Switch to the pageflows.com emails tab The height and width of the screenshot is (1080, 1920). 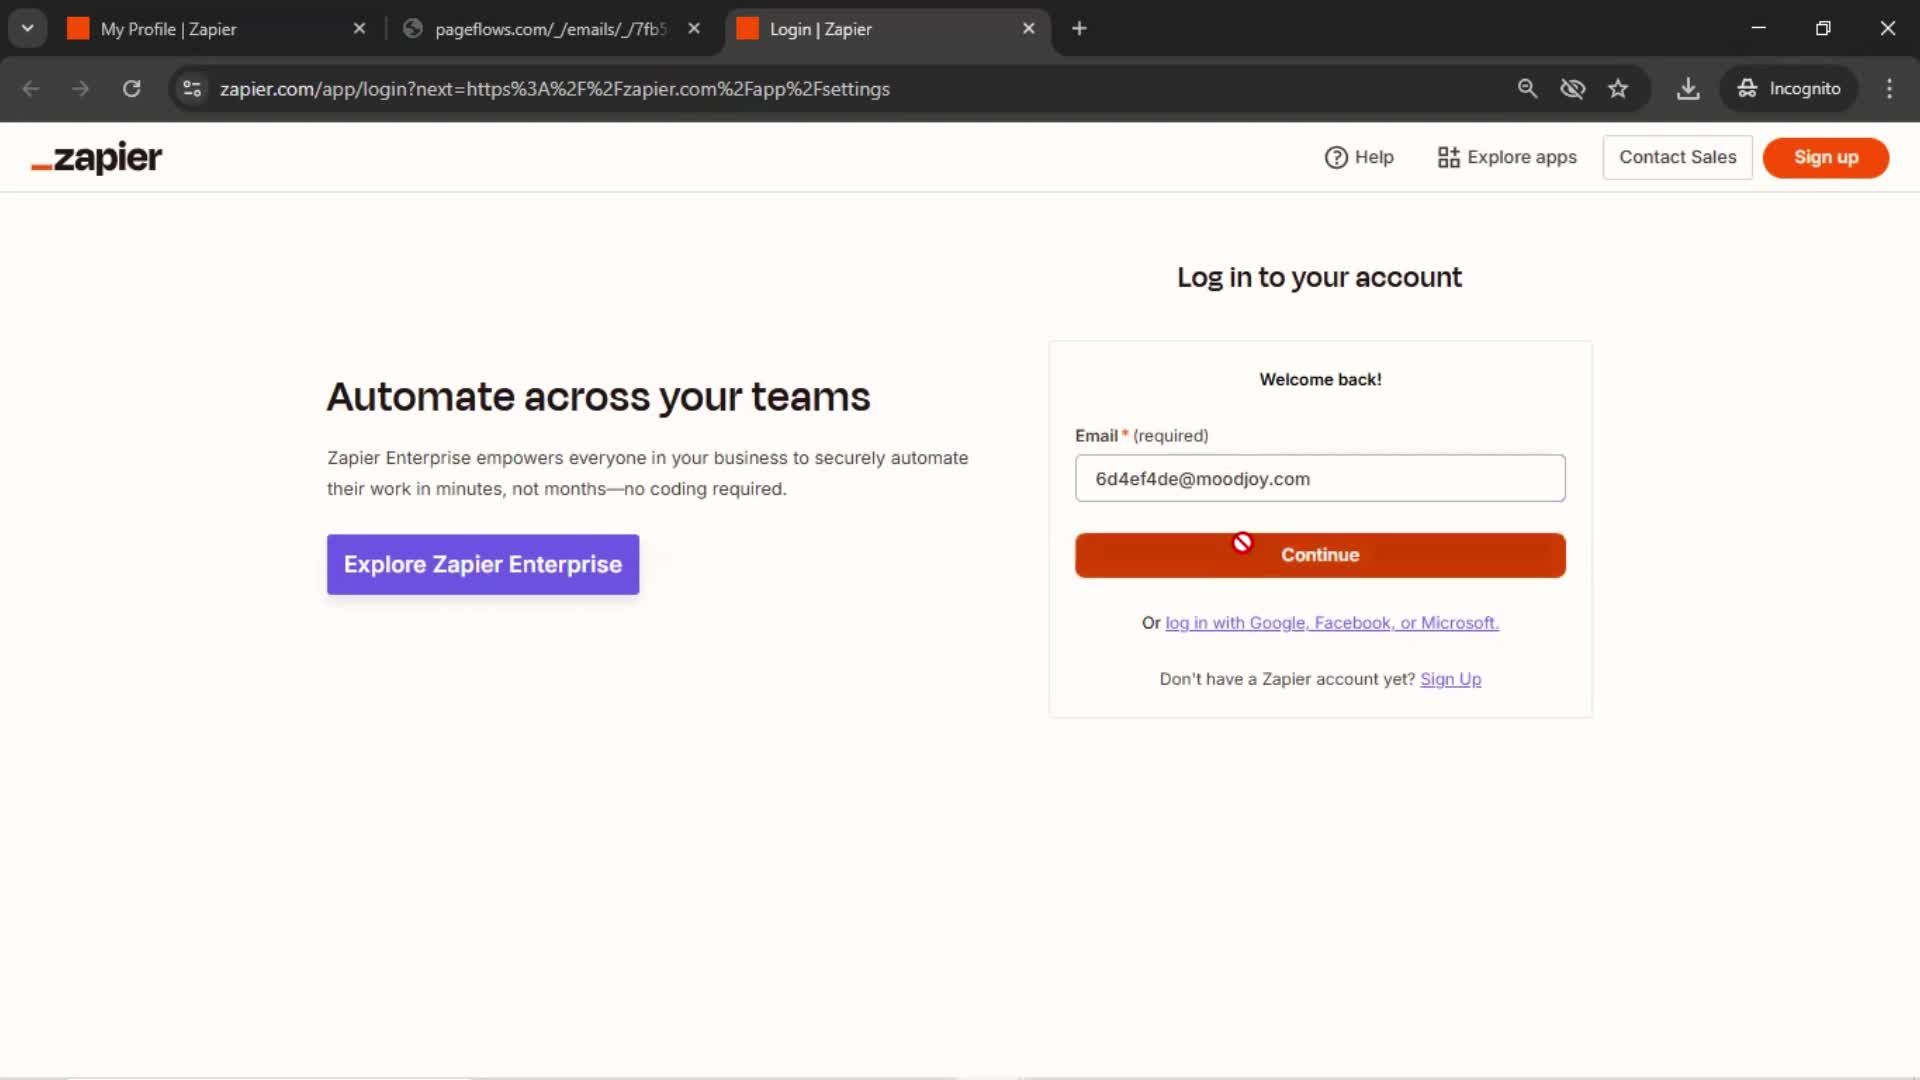(x=552, y=29)
